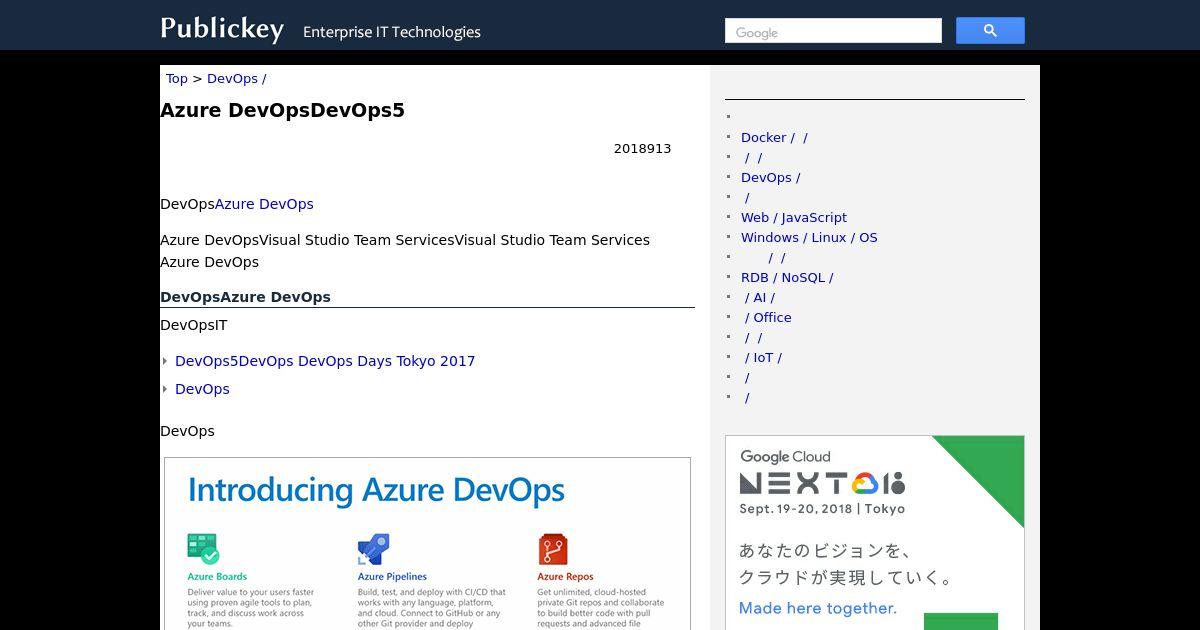The image size is (1200, 630).
Task: Open the IoT sidebar category
Action: click(763, 357)
